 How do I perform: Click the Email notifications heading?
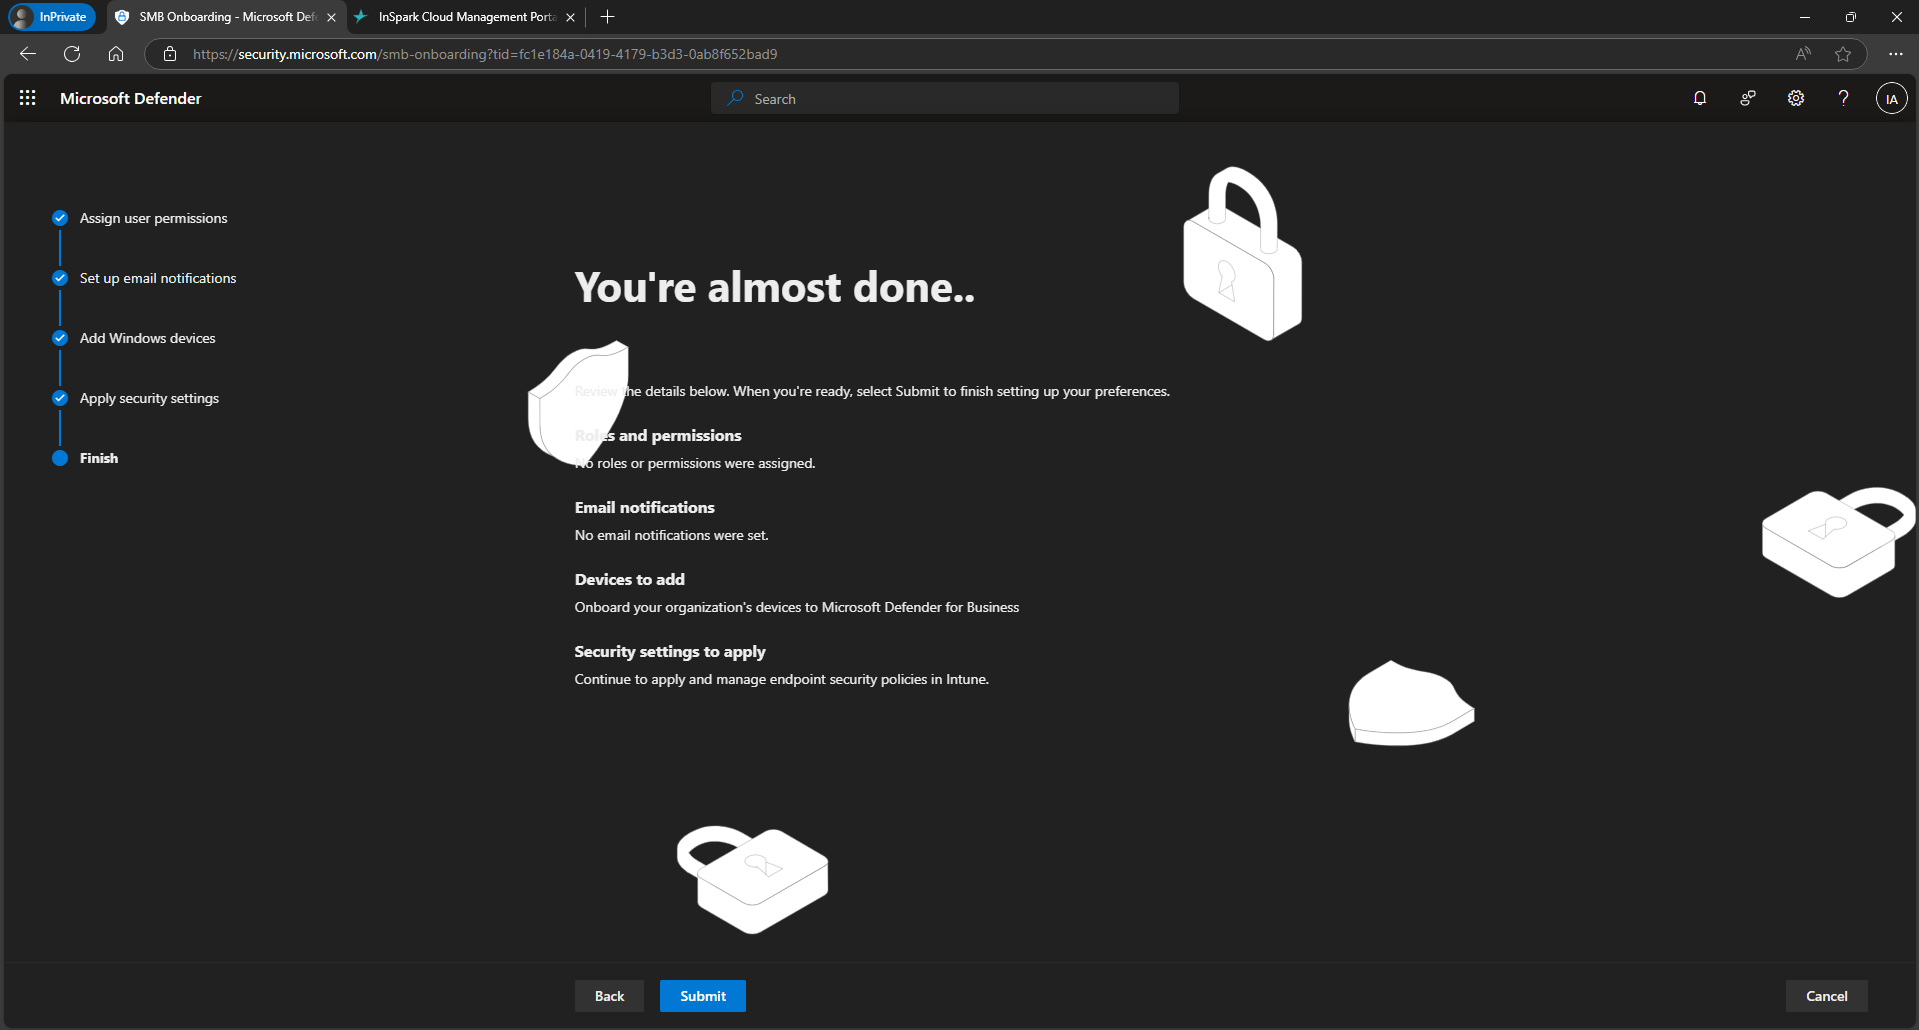(644, 507)
